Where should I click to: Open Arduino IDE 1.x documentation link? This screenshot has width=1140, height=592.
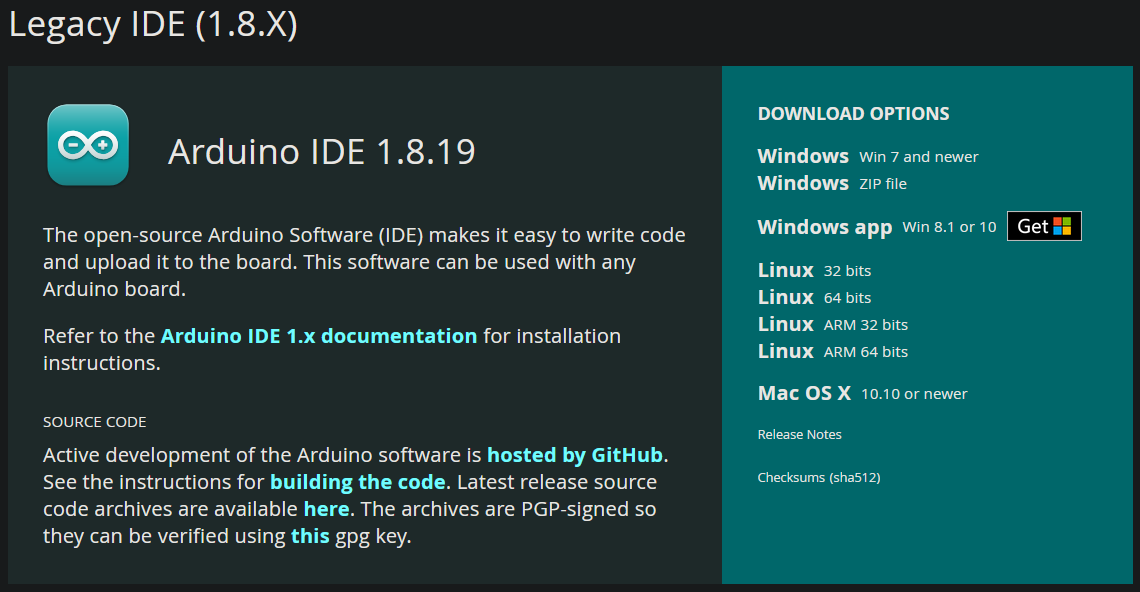[318, 336]
